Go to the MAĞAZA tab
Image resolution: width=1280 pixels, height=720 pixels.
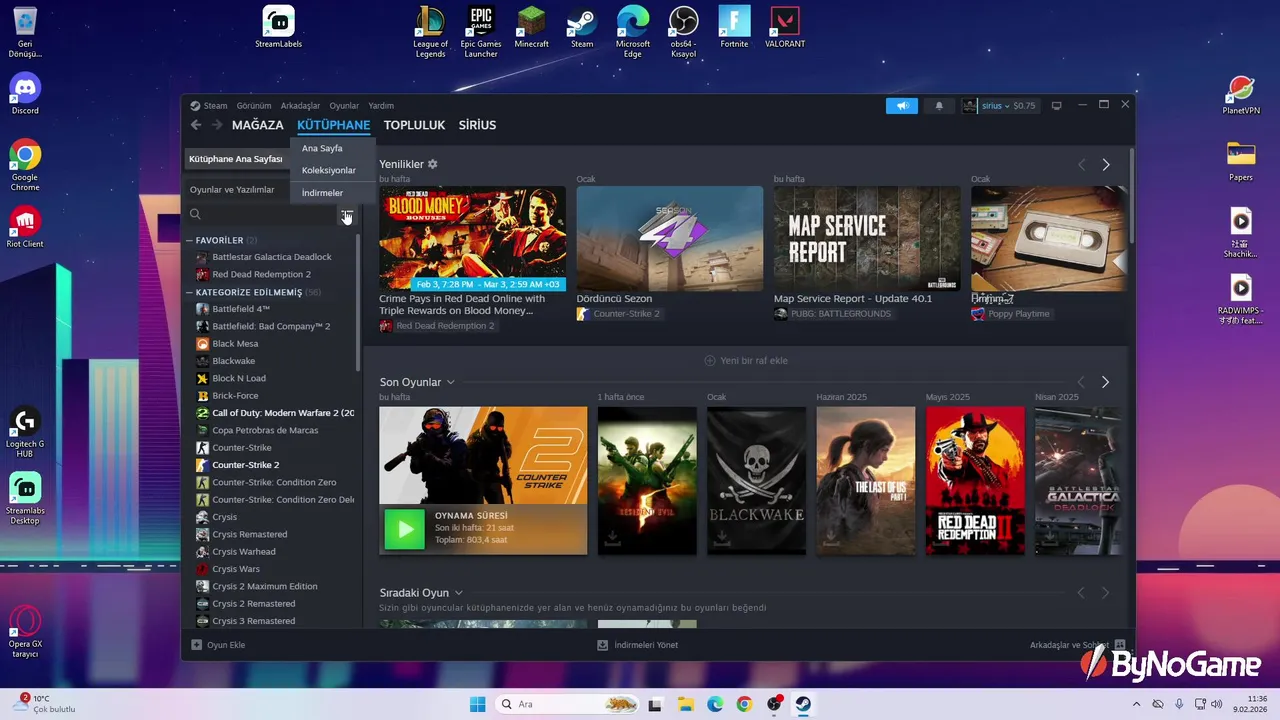[x=258, y=125]
